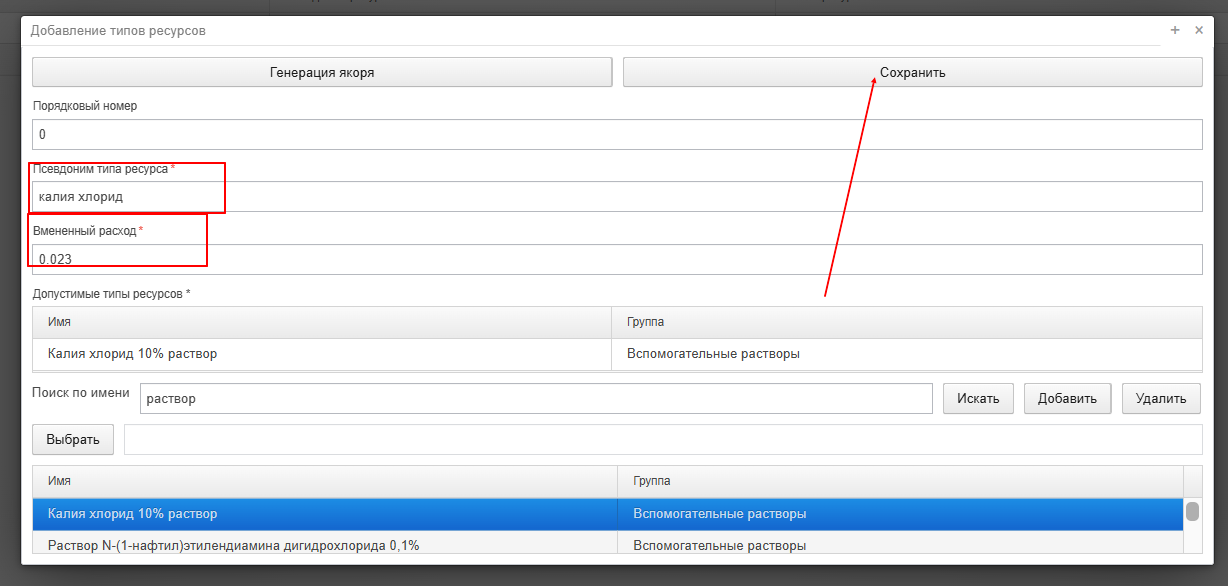This screenshot has width=1228, height=586.
Task: Save the form with Сохранить button
Action: [x=912, y=72]
